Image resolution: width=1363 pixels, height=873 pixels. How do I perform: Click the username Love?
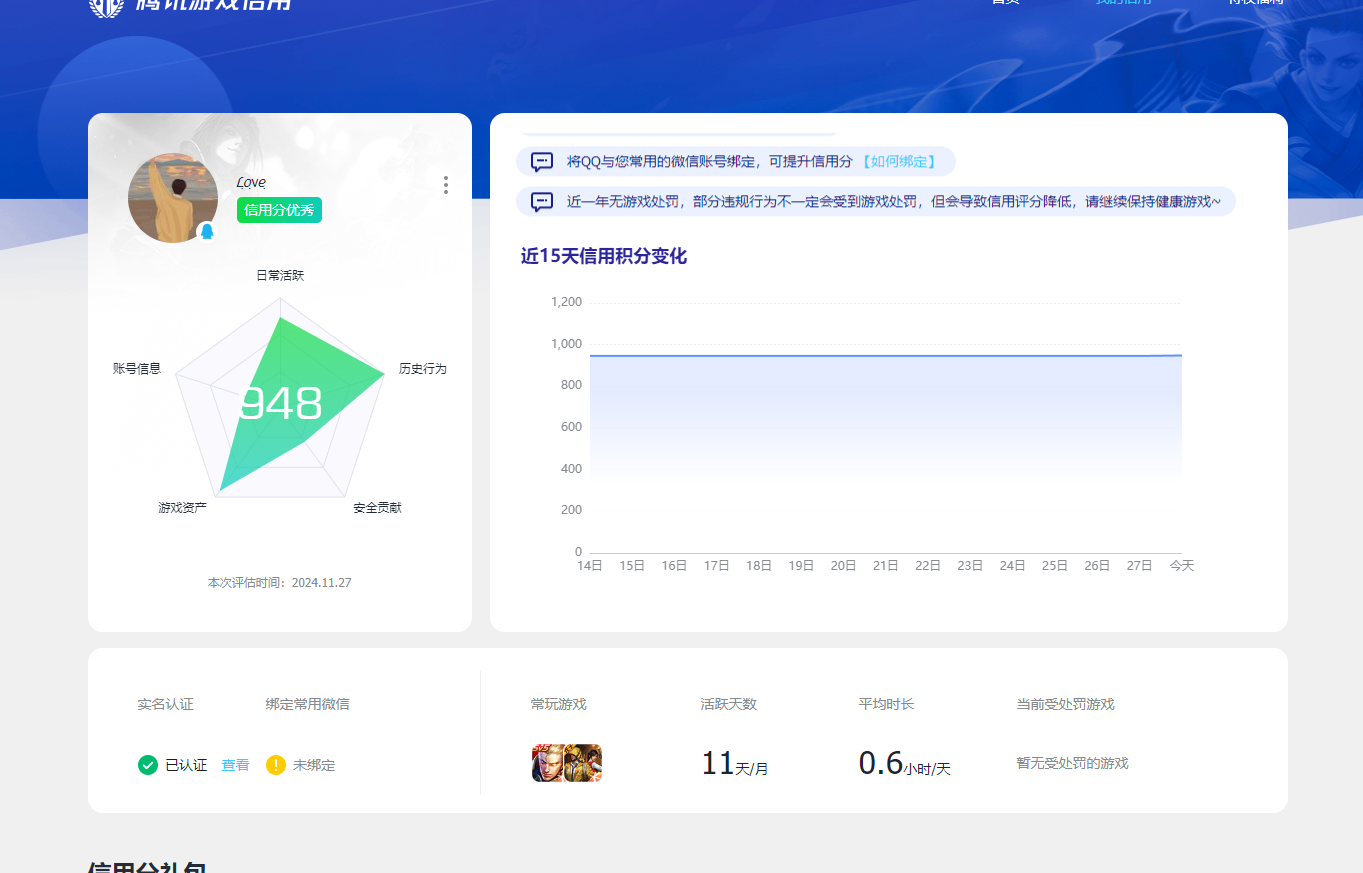click(x=251, y=182)
